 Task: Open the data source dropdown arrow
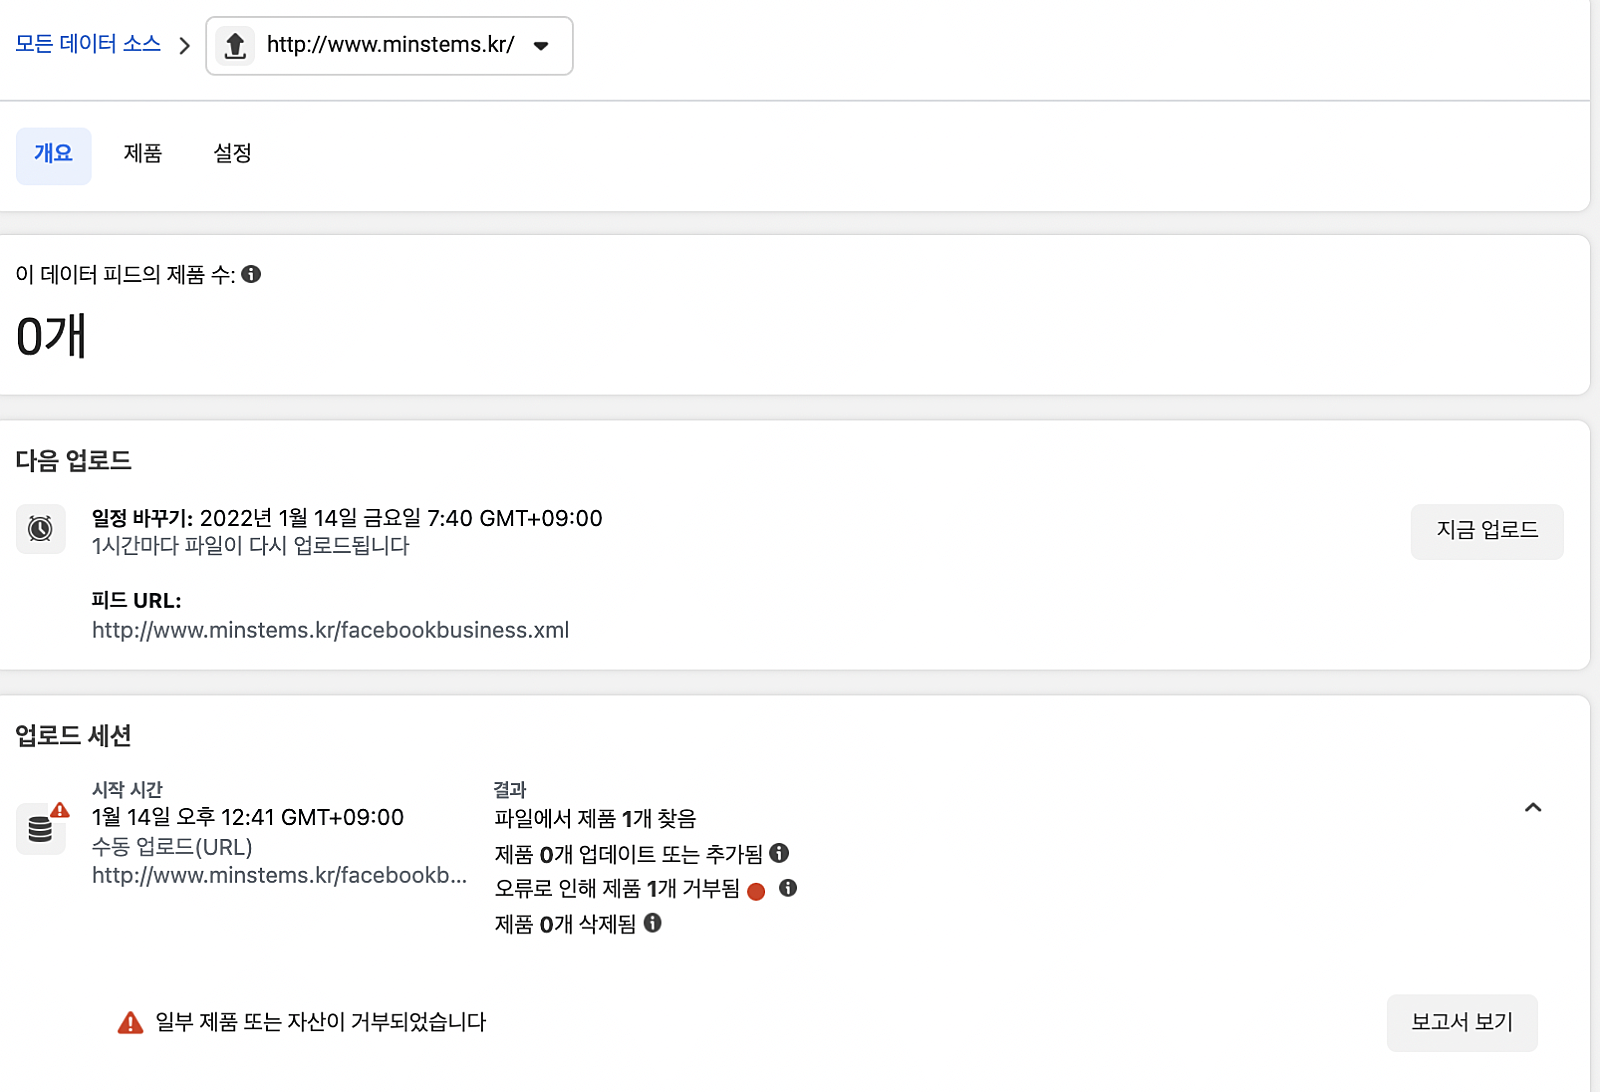(541, 46)
